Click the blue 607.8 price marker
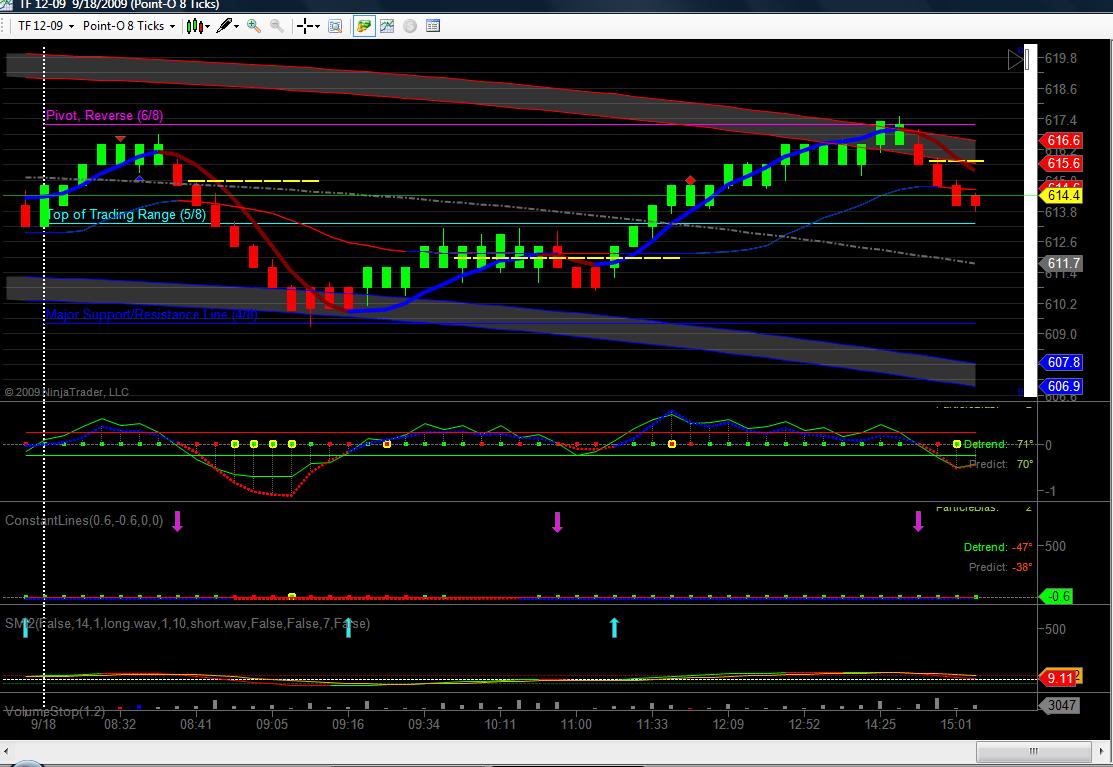This screenshot has height=767, width=1113. click(x=1062, y=362)
